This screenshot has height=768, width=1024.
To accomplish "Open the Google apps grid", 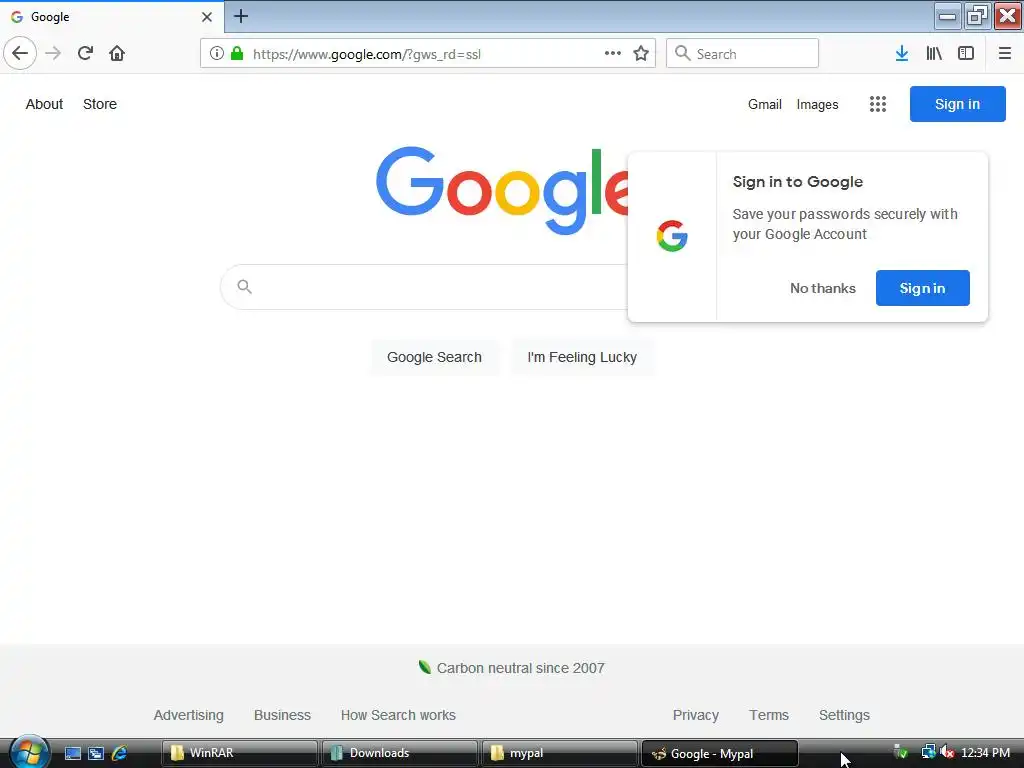I will [878, 104].
